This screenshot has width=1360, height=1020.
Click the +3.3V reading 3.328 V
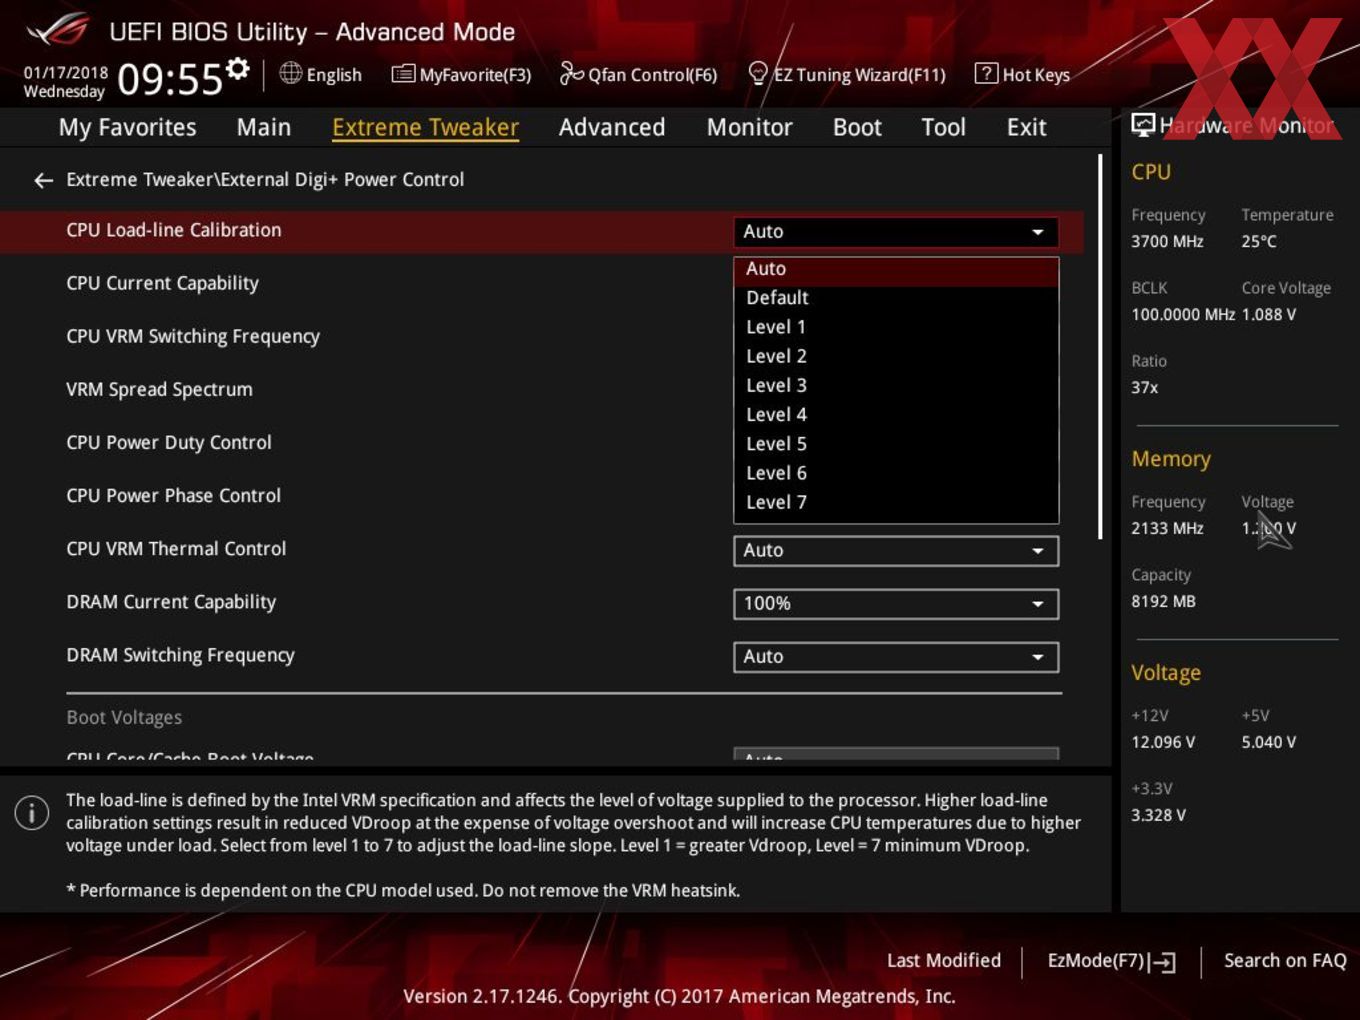tap(1158, 815)
